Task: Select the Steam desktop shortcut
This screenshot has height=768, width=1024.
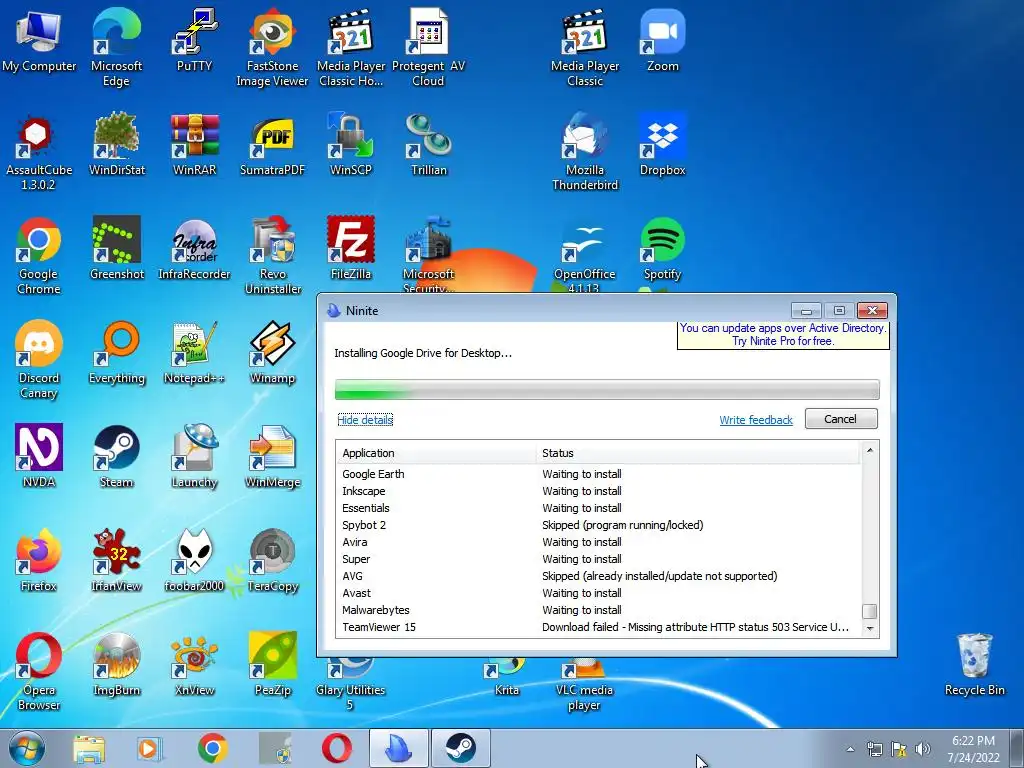Action: 116,456
